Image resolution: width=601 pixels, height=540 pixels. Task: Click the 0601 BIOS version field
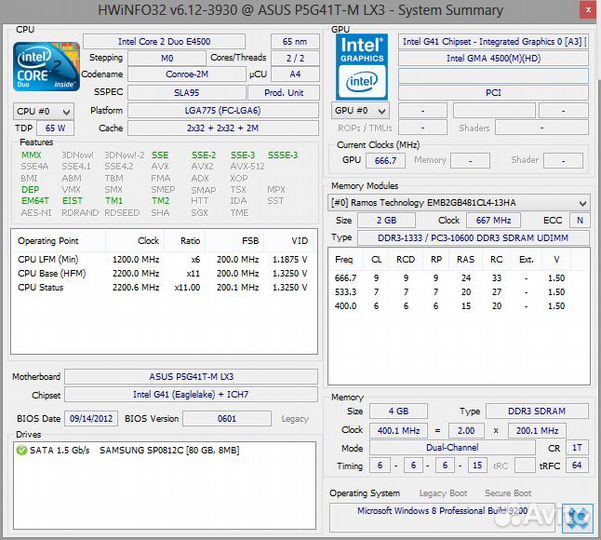(227, 419)
